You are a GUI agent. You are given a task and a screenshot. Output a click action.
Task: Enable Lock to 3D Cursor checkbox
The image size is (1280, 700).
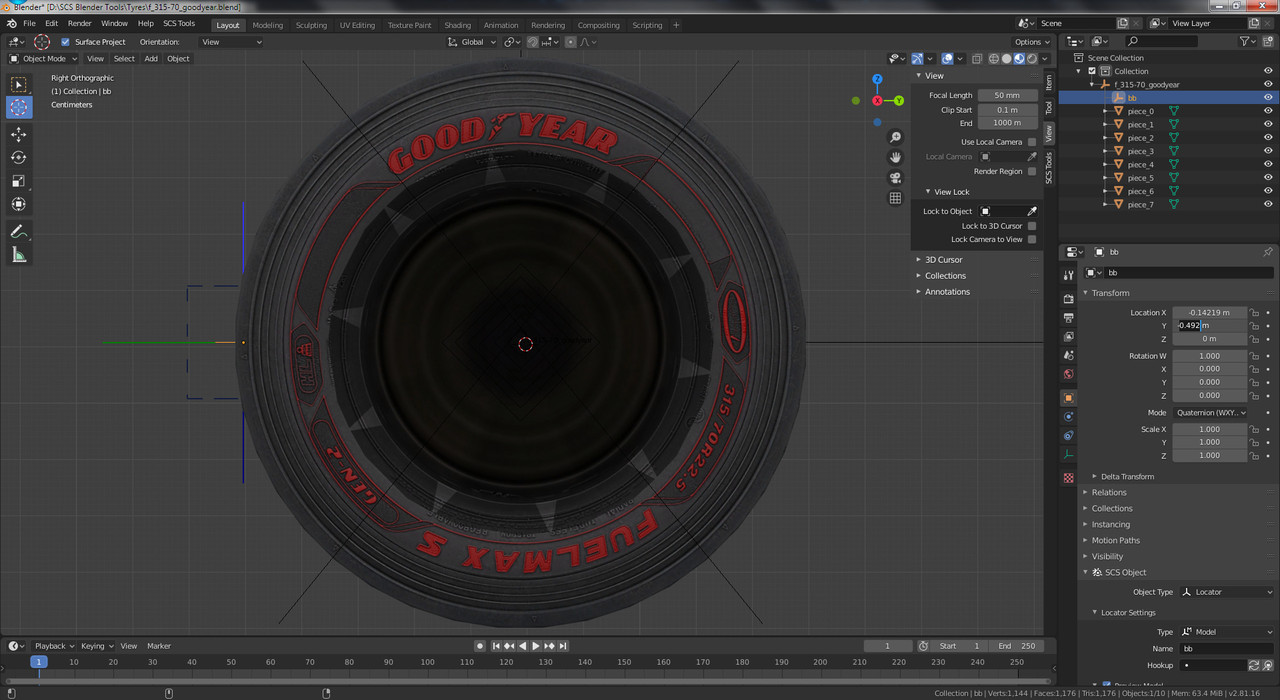pos(1032,226)
